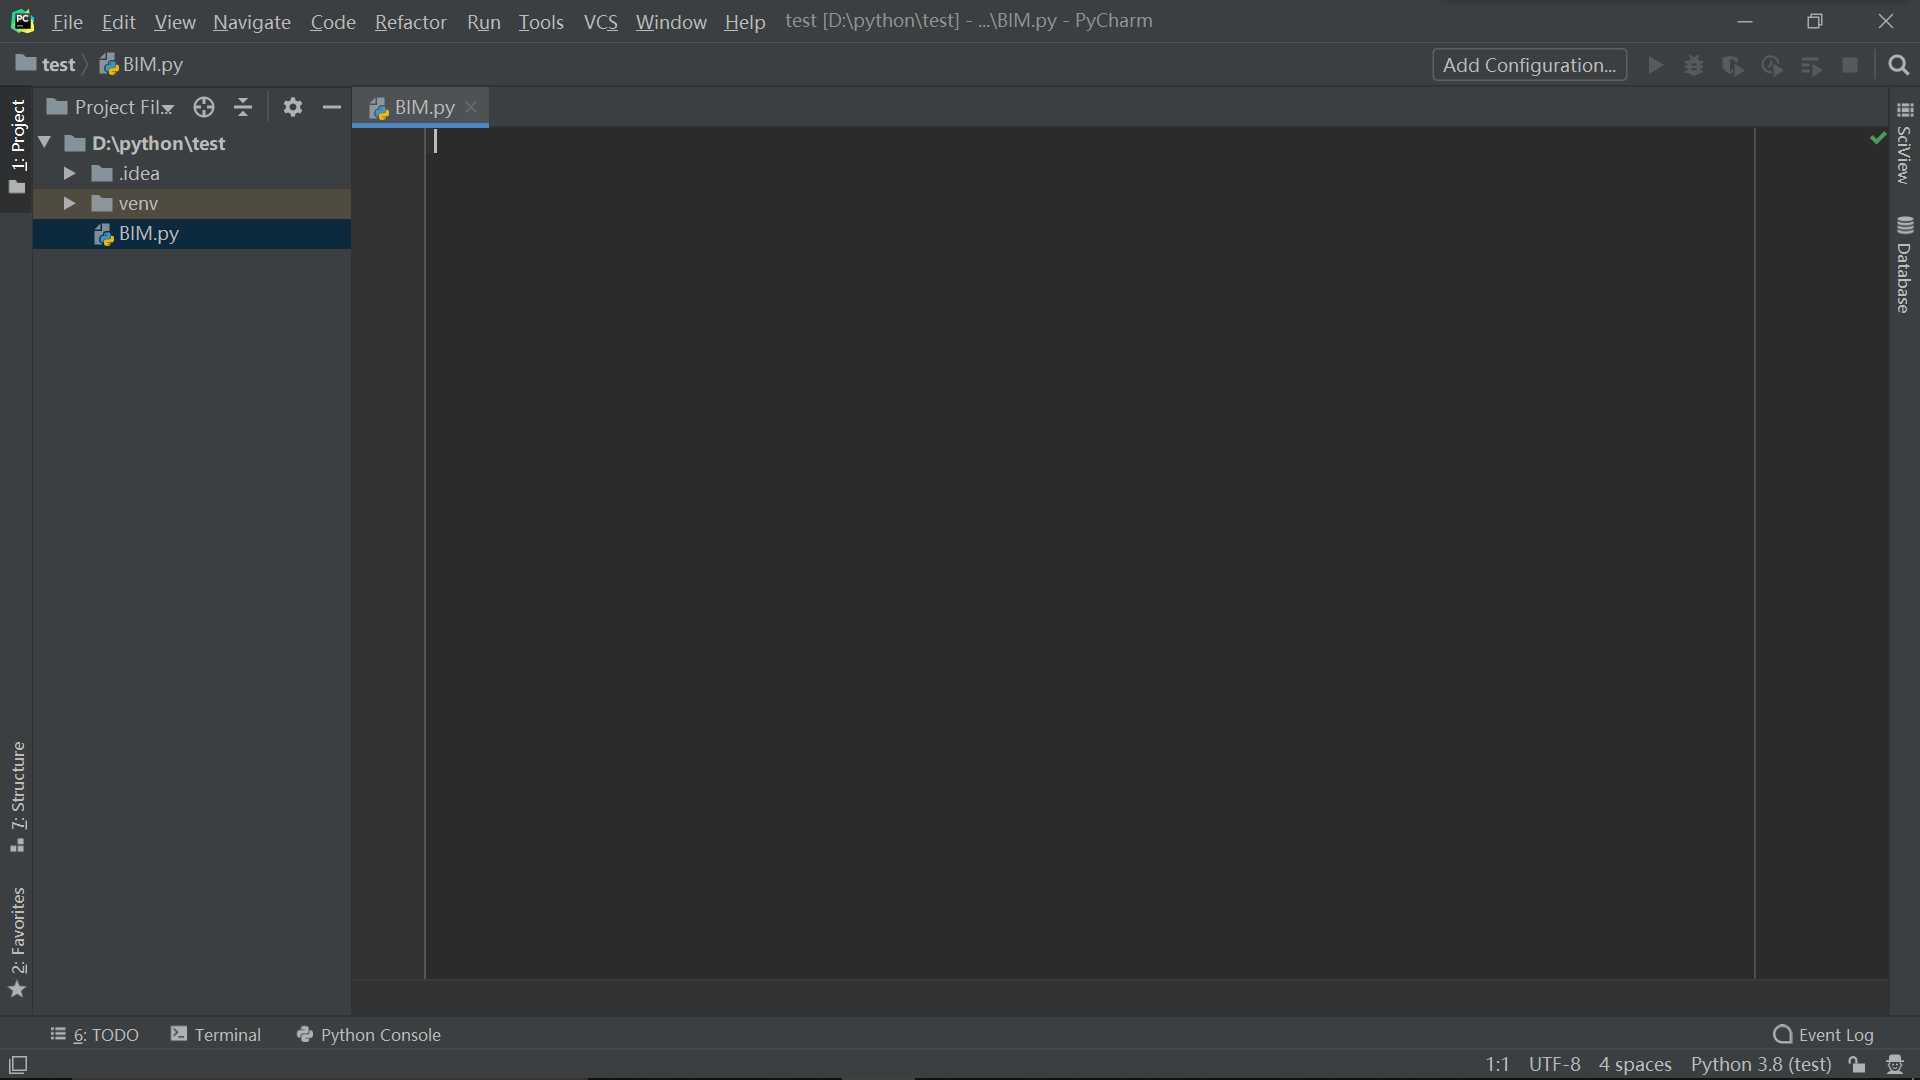Toggle tool window bars via bottom-left square icon

[x=18, y=1065]
